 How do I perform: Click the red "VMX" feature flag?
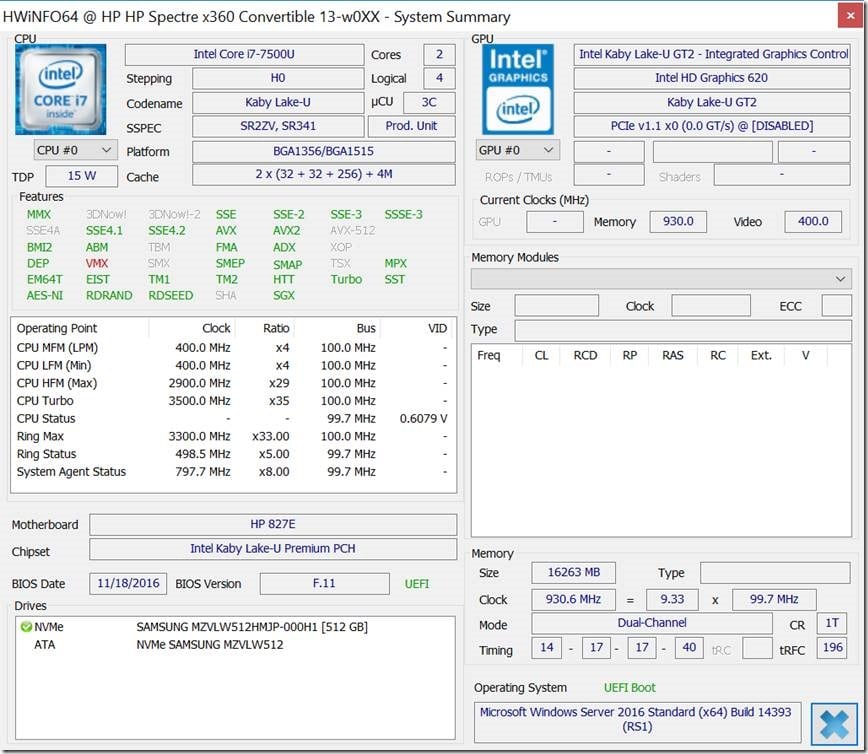click(x=97, y=264)
